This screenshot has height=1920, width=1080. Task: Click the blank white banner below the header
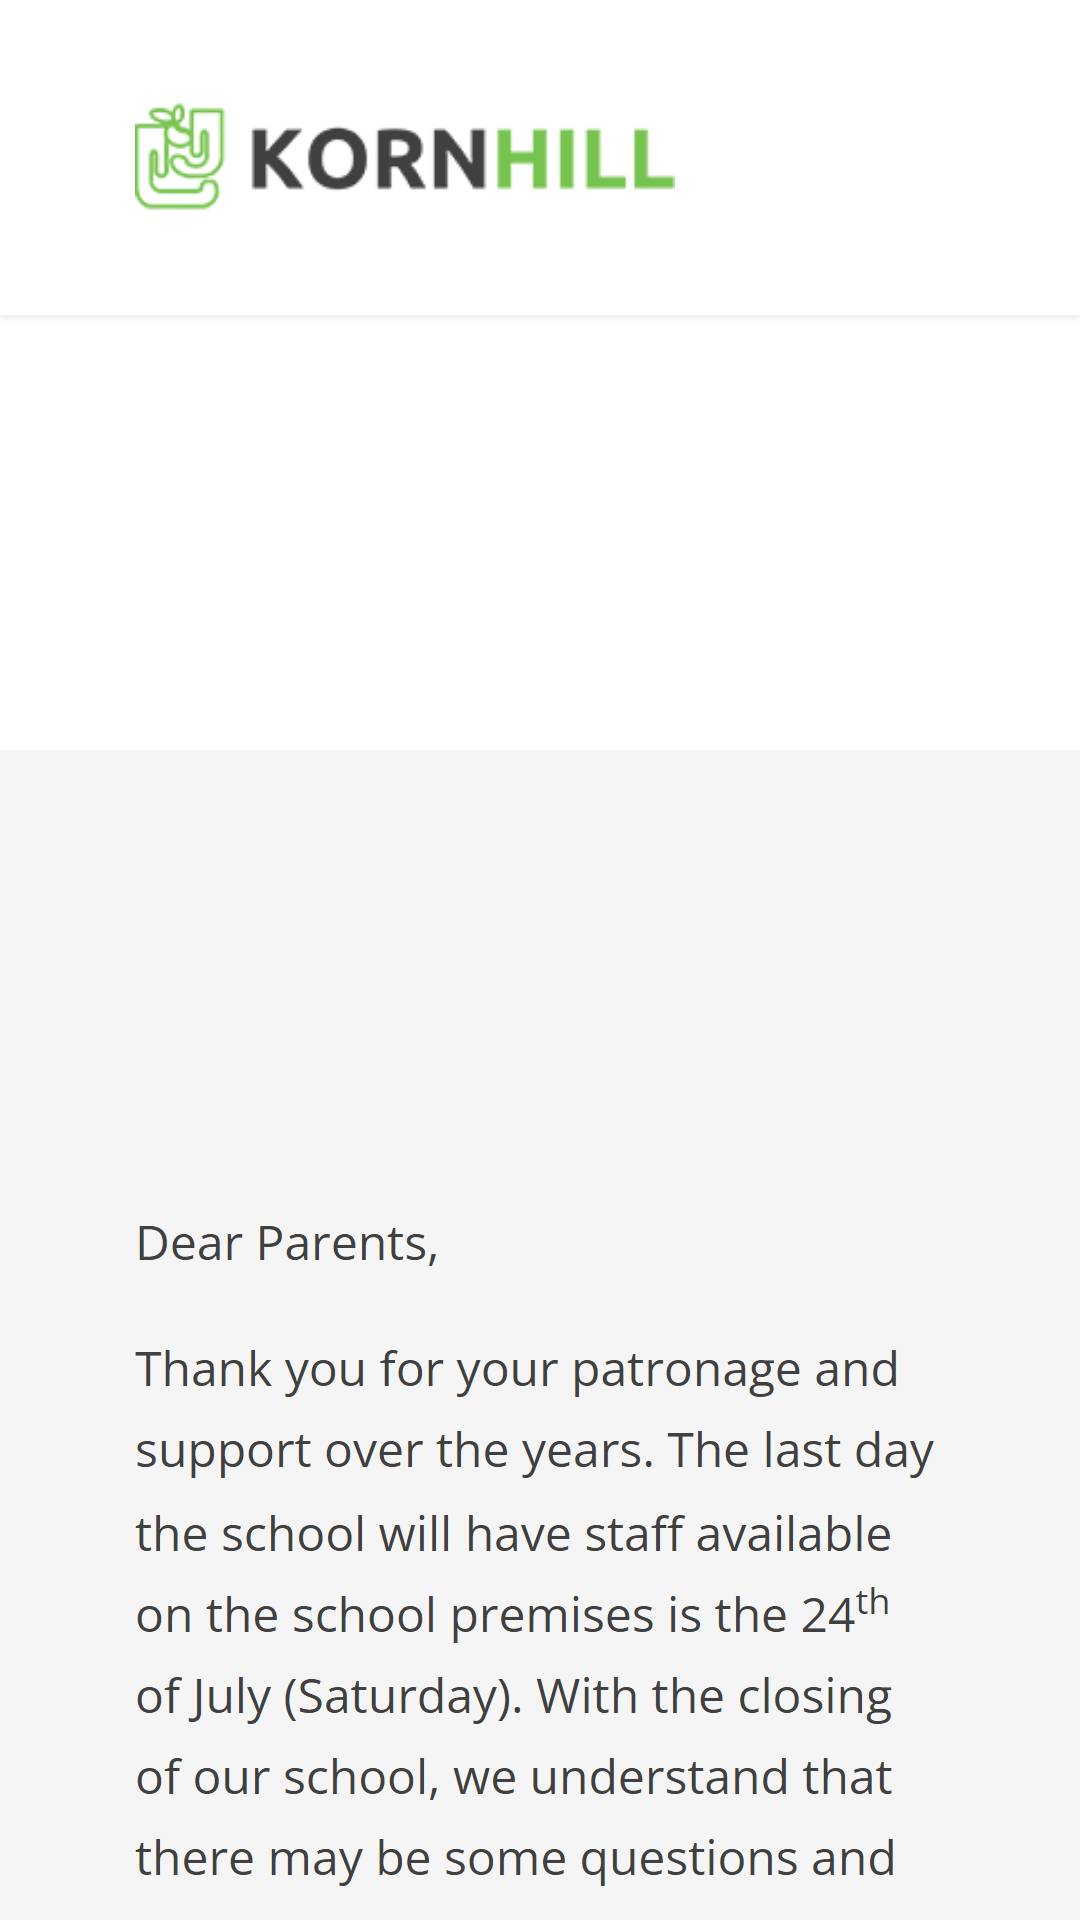click(x=540, y=533)
